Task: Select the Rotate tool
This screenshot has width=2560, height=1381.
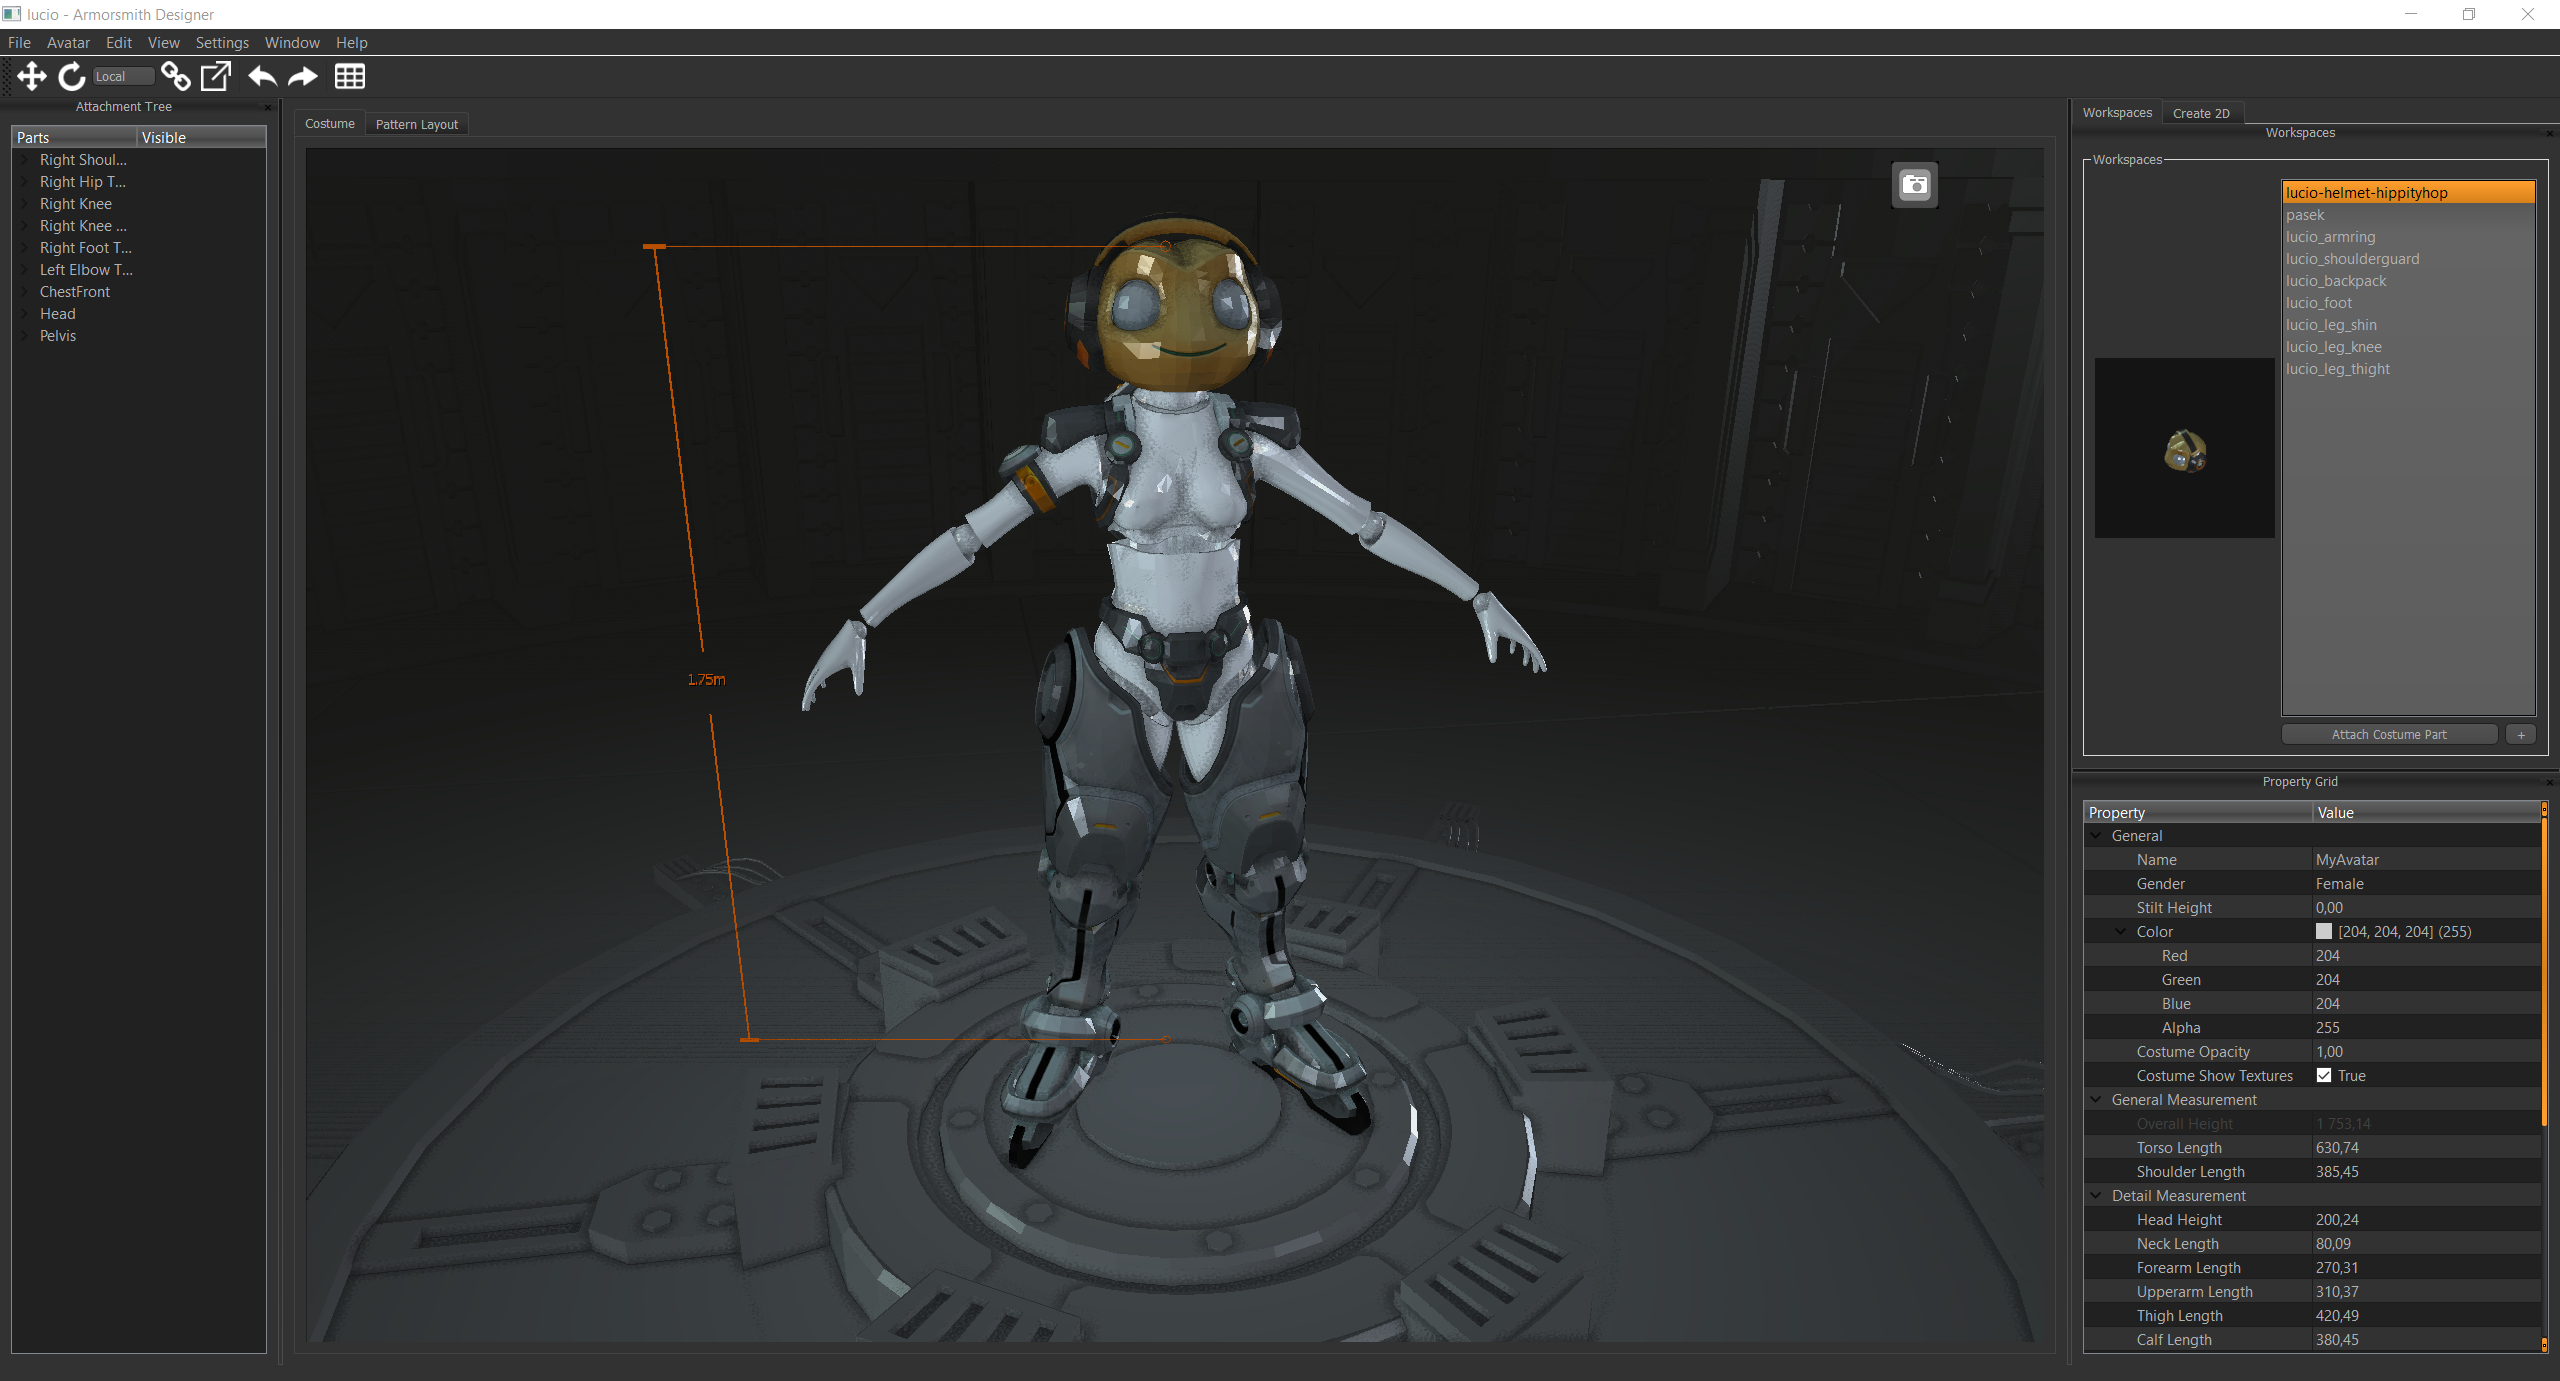Action: [x=72, y=76]
